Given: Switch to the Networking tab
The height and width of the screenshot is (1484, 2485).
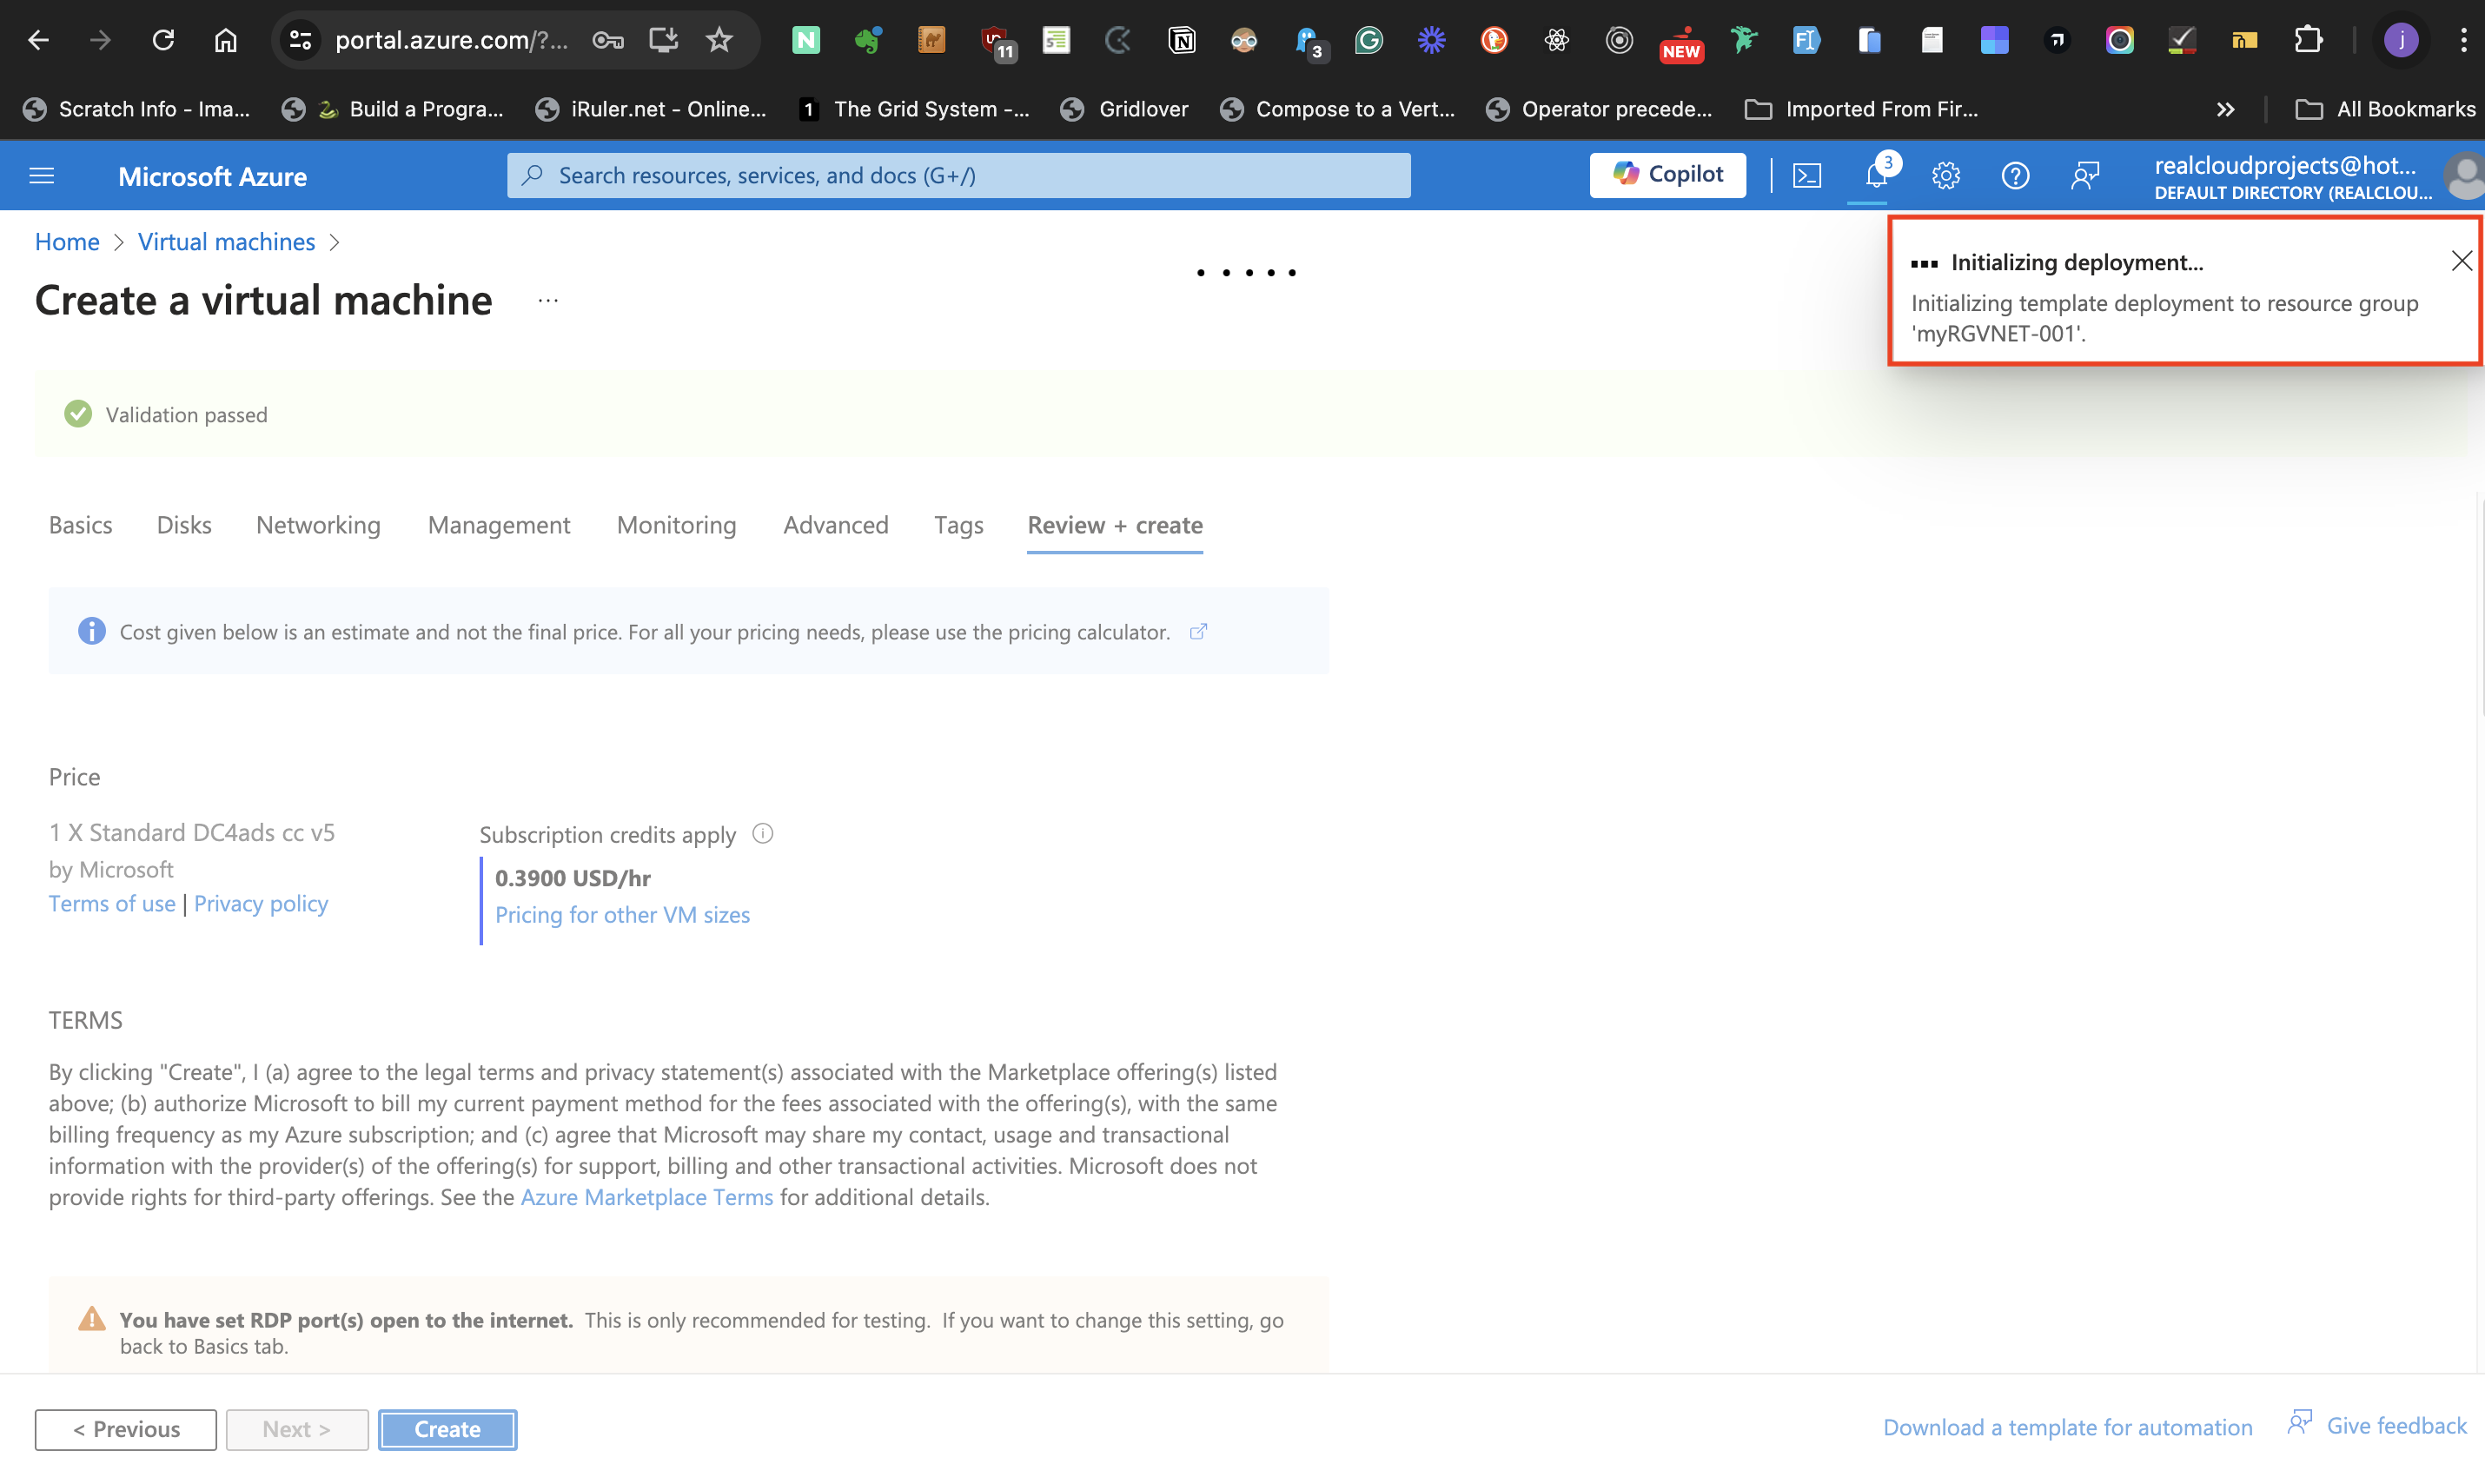Looking at the screenshot, I should coord(318,525).
